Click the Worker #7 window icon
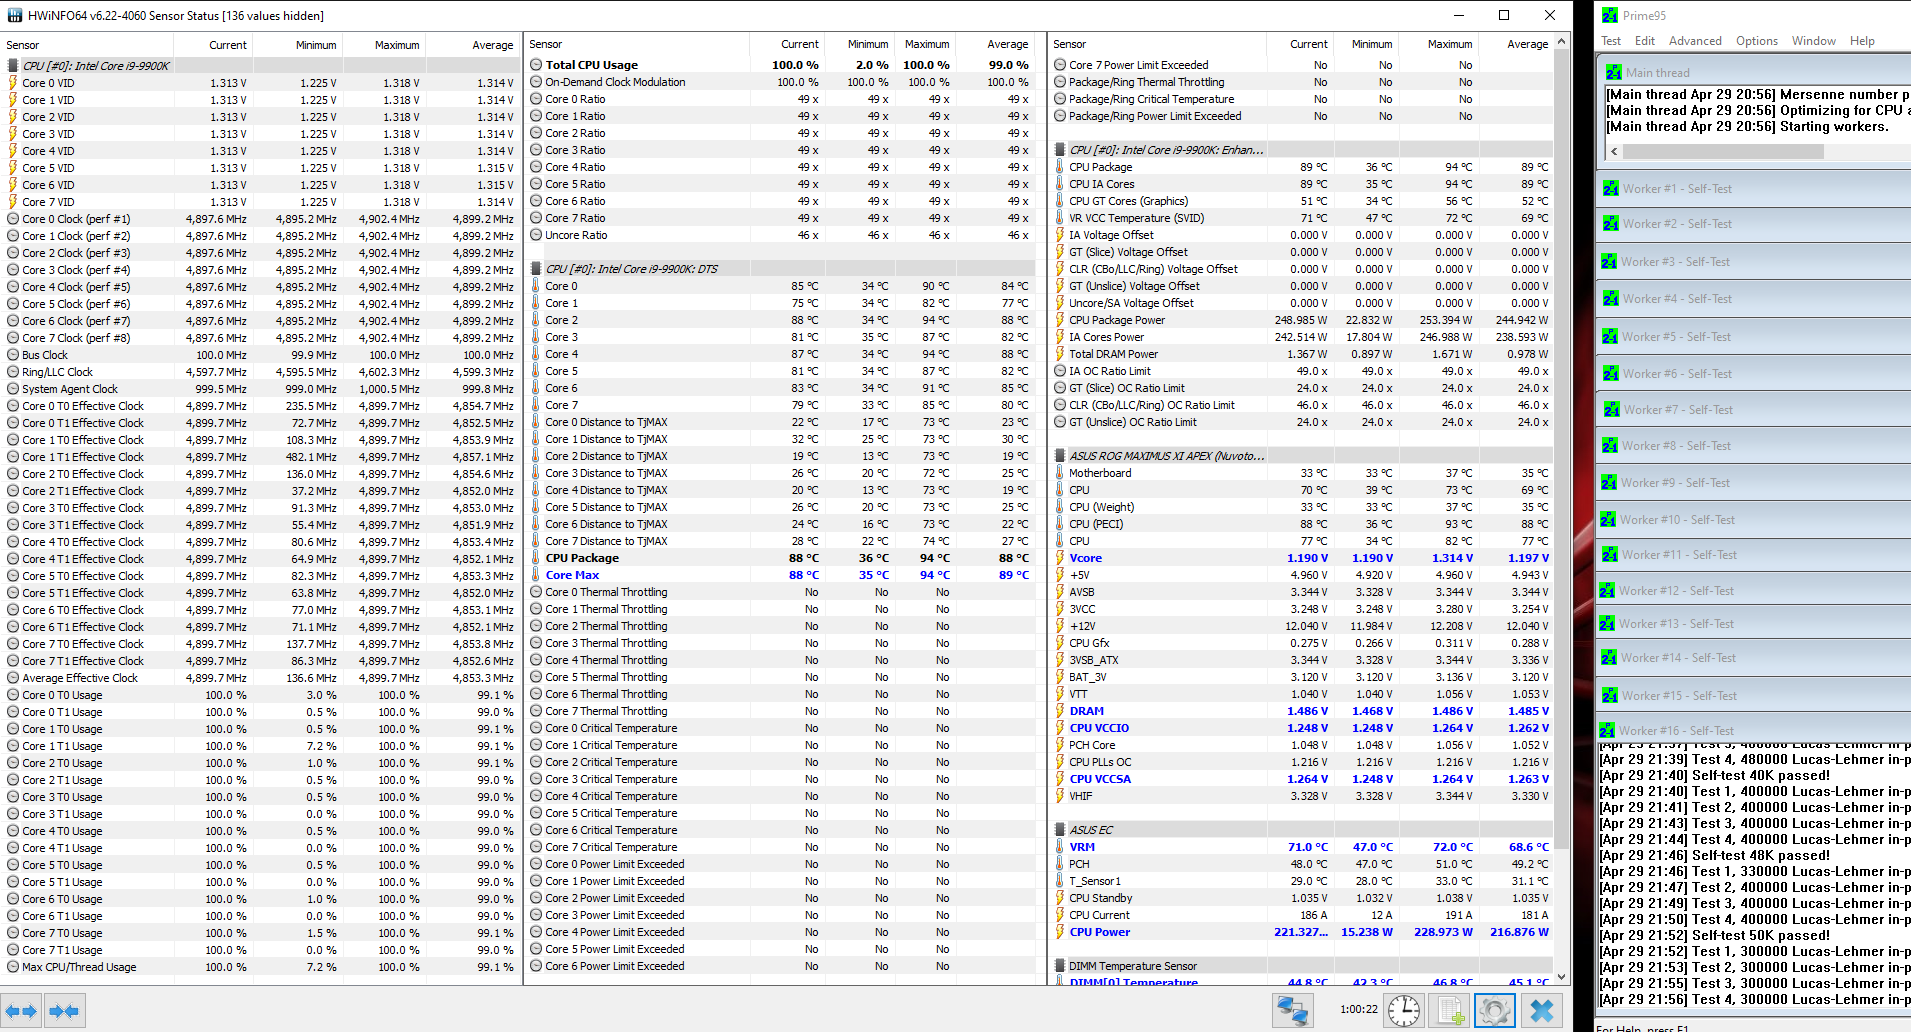This screenshot has height=1032, width=1911. tap(1612, 410)
